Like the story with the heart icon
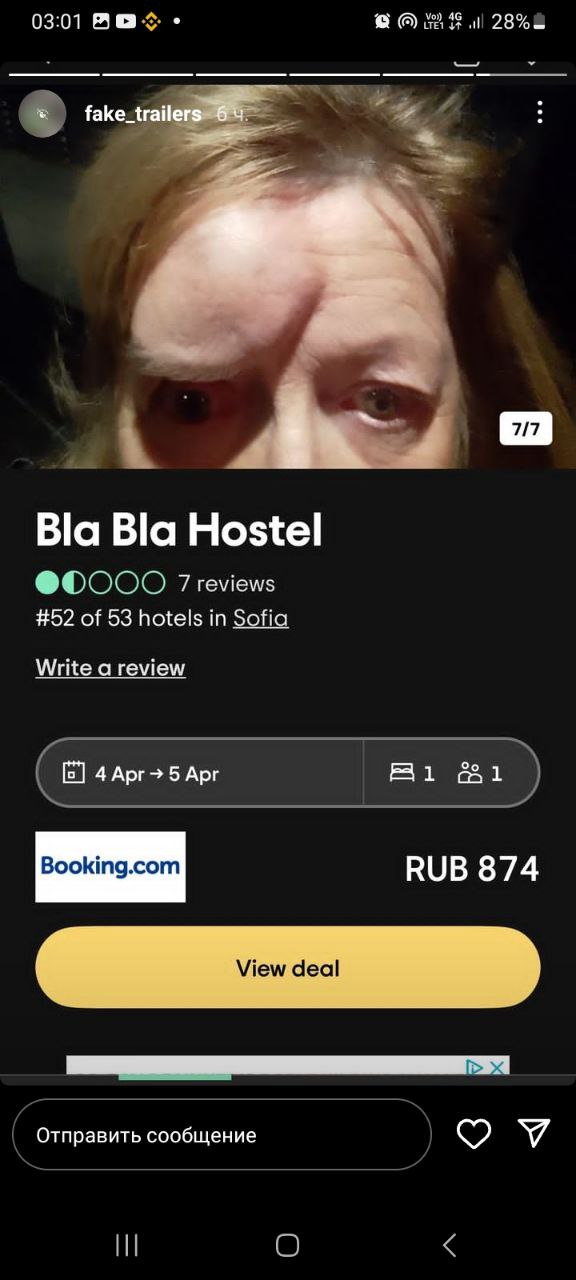This screenshot has width=576, height=1280. tap(474, 1133)
